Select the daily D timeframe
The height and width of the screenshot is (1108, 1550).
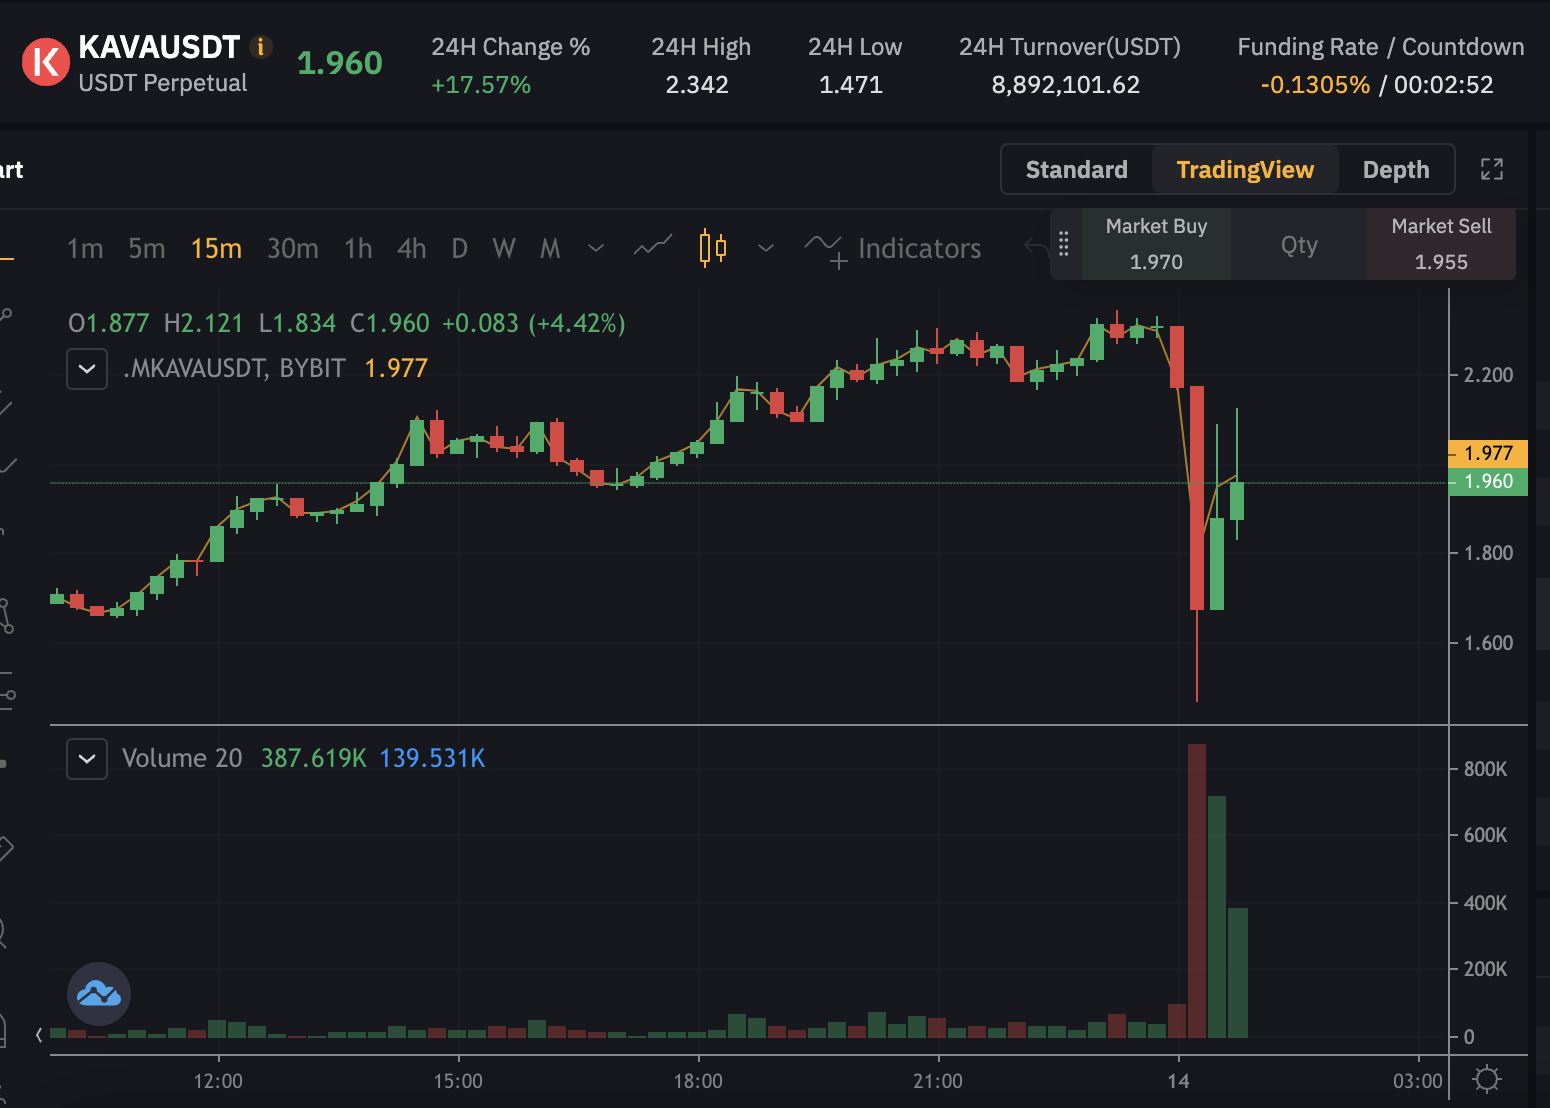click(459, 248)
